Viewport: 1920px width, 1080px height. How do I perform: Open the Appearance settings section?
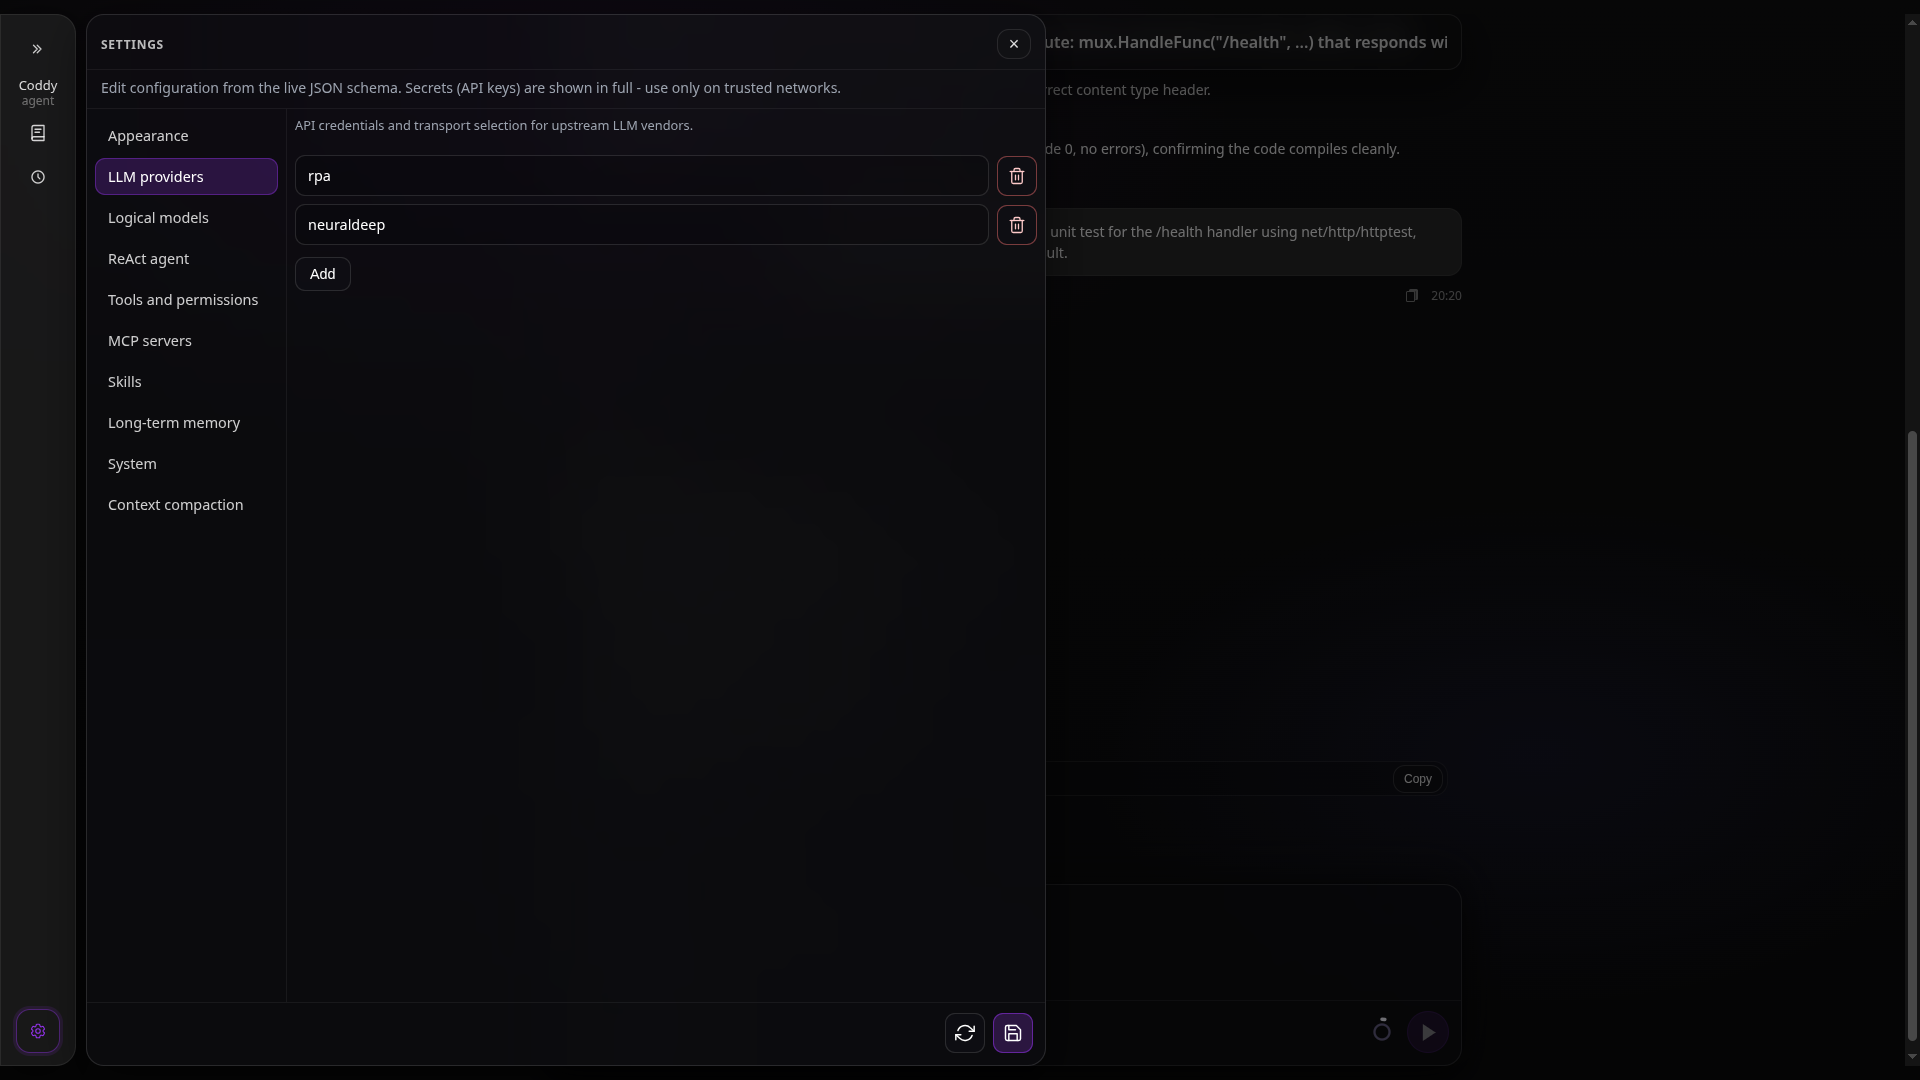point(186,136)
